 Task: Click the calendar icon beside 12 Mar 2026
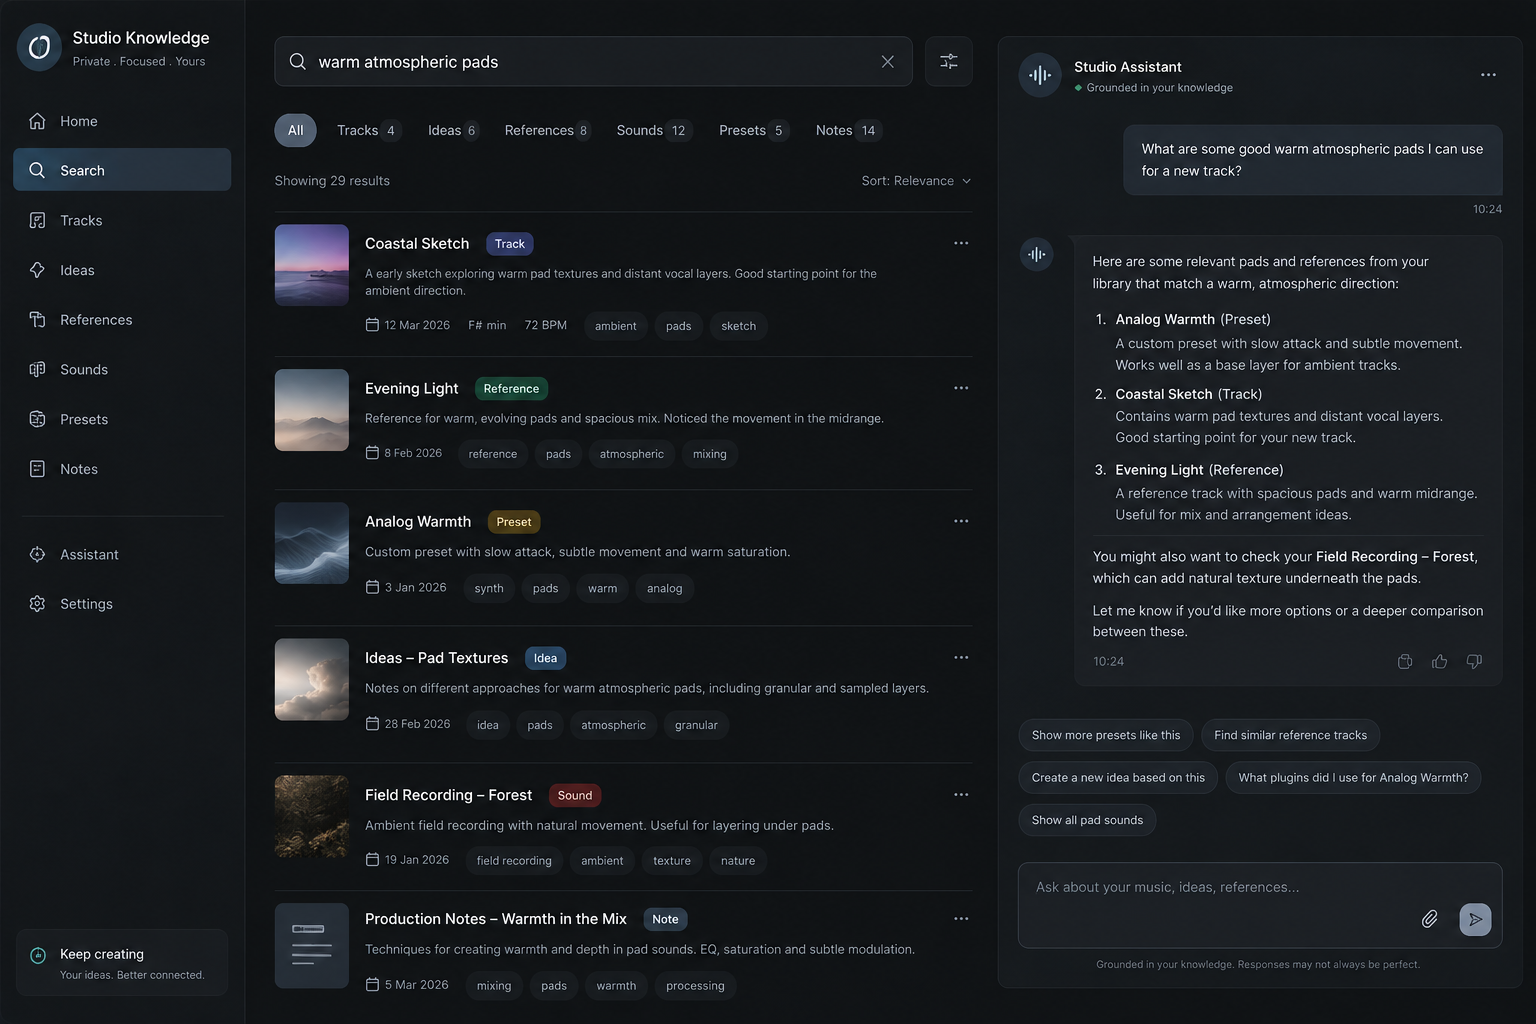(372, 325)
